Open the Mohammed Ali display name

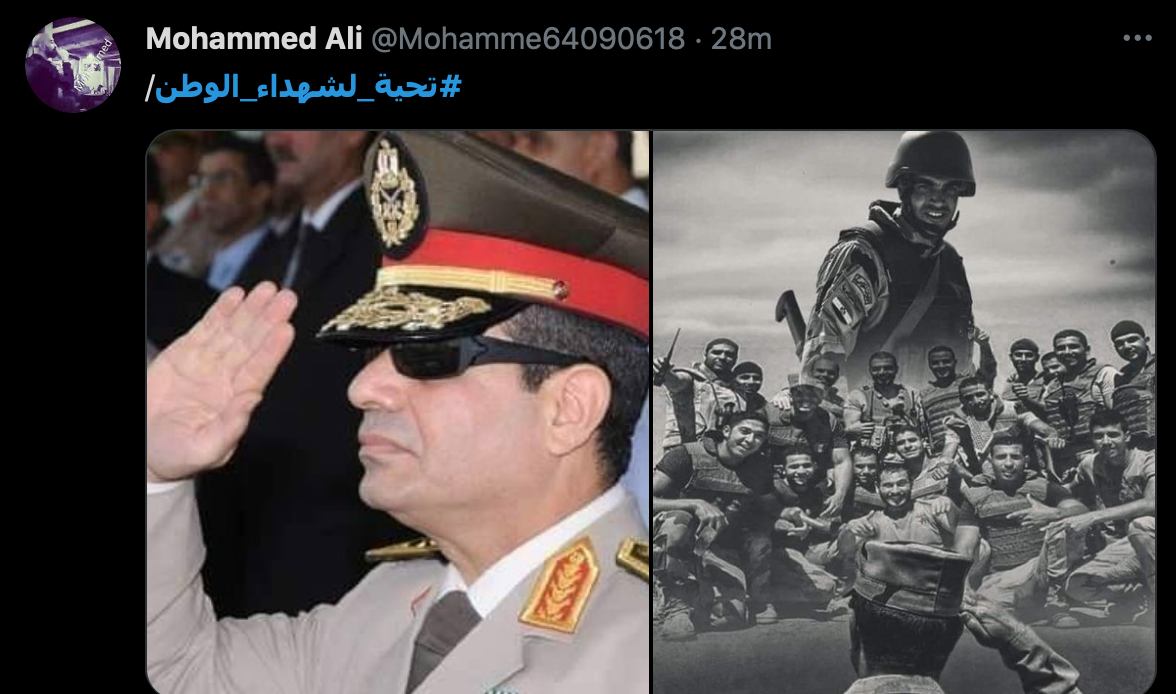click(254, 38)
